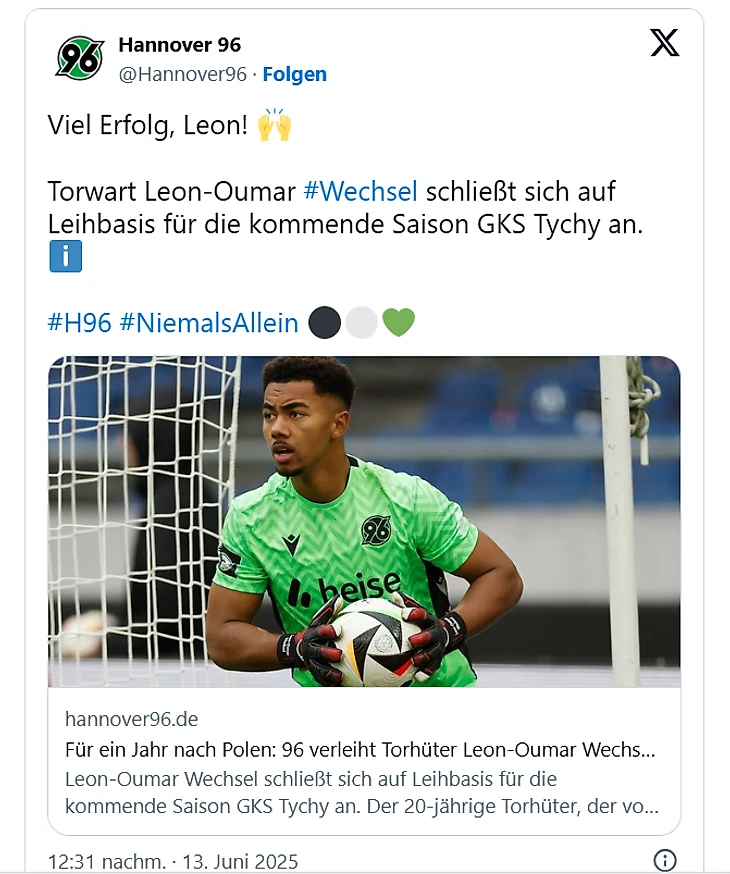Open the headline "Für ein Jahr nach Polen"
The width and height of the screenshot is (730, 874).
pyautogui.click(x=360, y=750)
